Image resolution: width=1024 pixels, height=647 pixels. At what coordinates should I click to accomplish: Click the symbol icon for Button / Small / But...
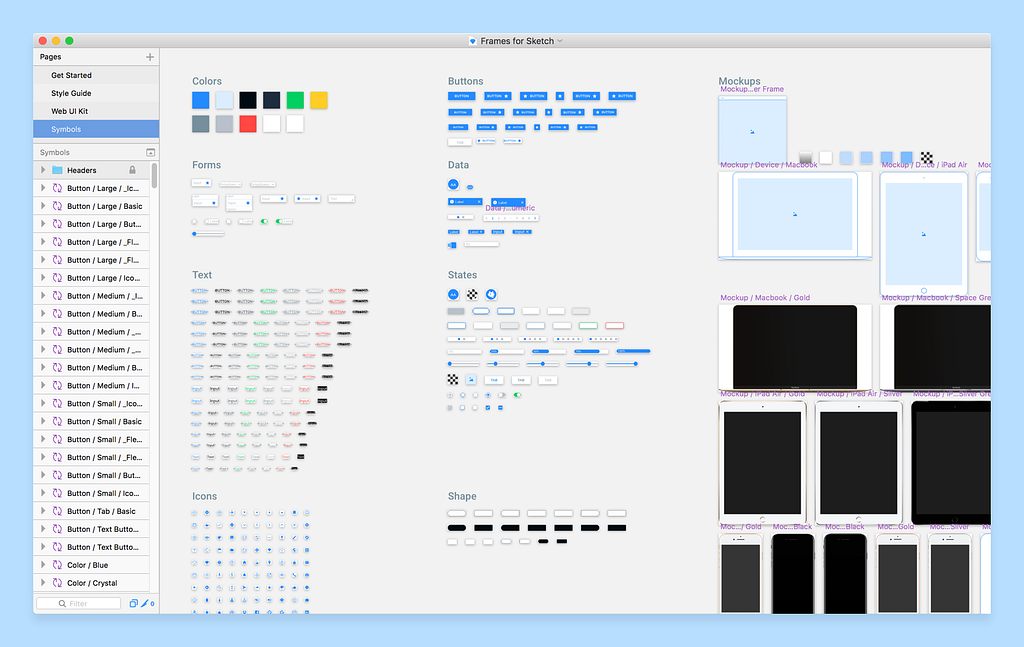point(57,475)
